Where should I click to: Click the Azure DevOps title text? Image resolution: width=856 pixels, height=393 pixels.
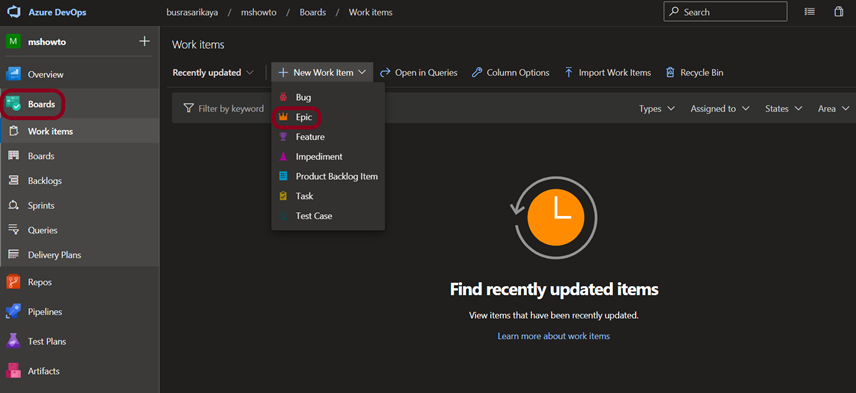coord(57,12)
